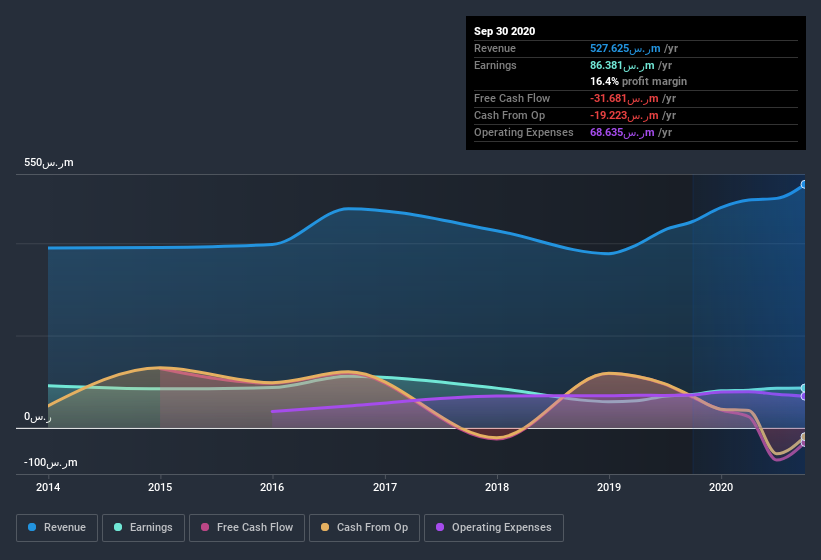This screenshot has width=821, height=560.
Task: Toggle the Revenue series legend button
Action: (x=57, y=528)
